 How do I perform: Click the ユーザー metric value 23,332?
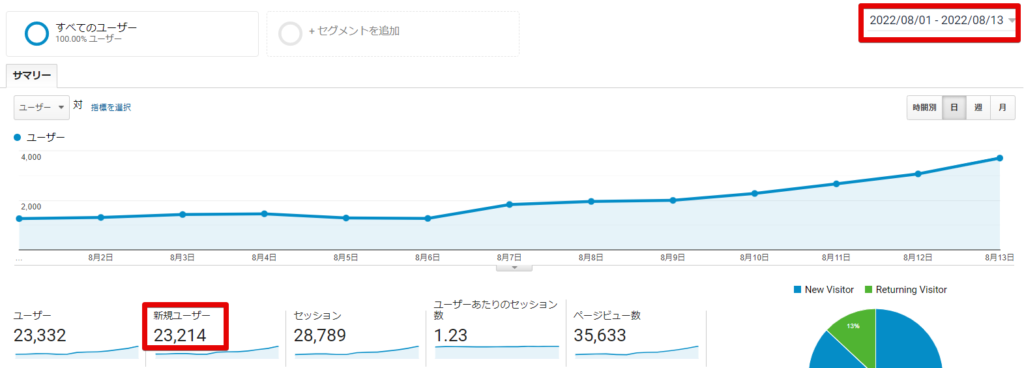(x=40, y=335)
